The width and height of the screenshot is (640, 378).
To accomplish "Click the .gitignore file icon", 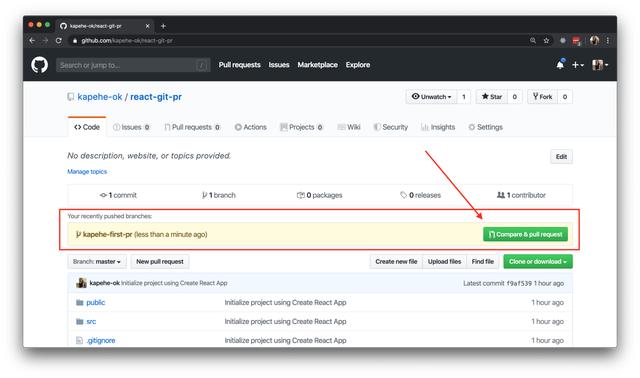I will pos(80,340).
